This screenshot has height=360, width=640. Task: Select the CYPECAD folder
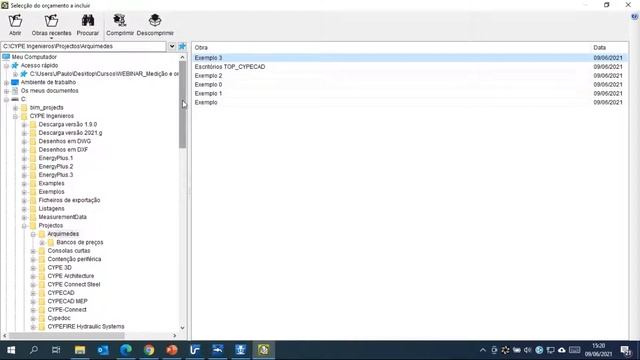(x=61, y=293)
